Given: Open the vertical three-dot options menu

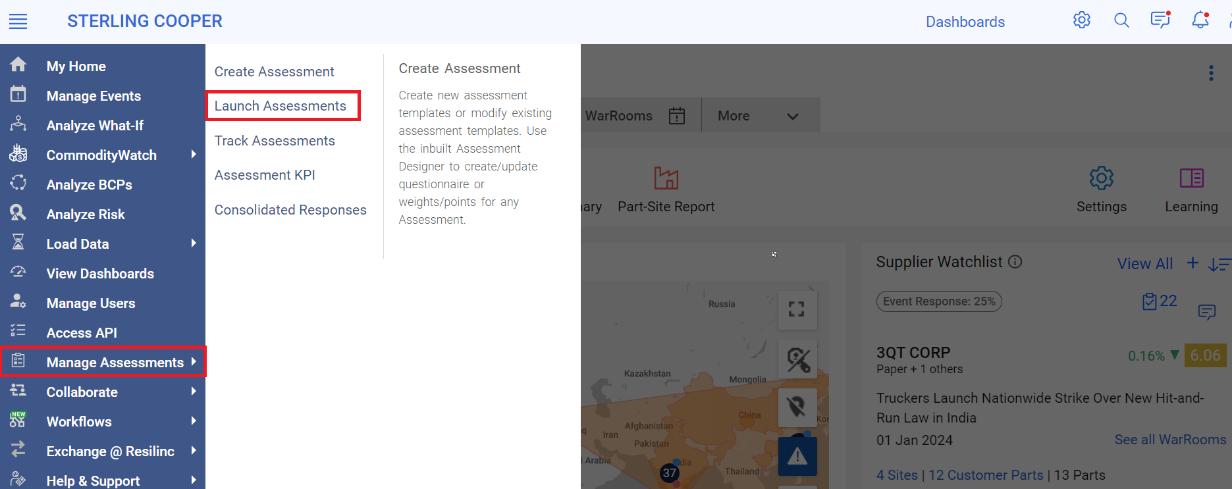Looking at the screenshot, I should (1211, 73).
